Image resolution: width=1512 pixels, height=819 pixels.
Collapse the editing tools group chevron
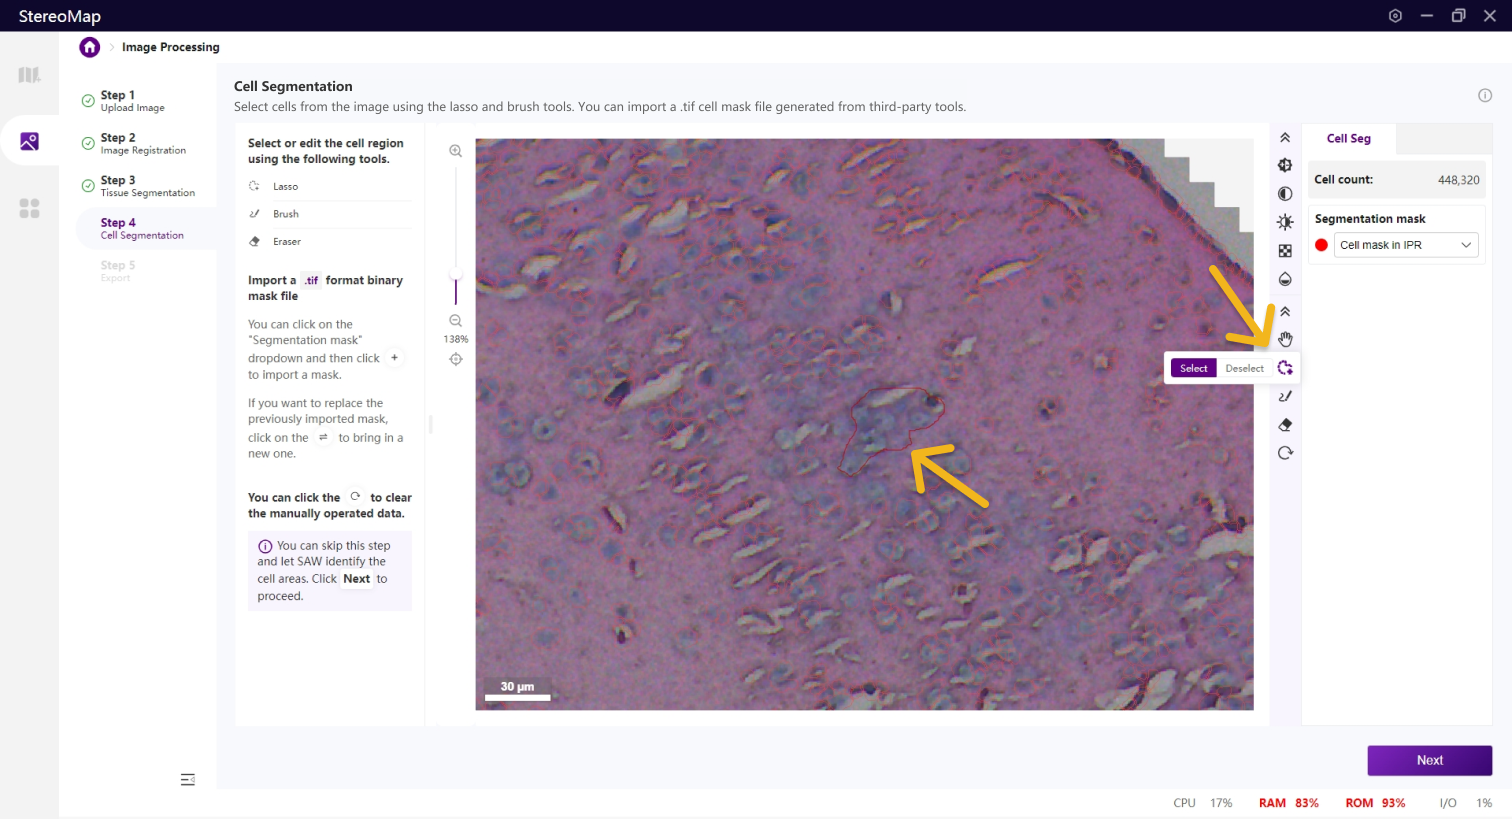pos(1285,312)
